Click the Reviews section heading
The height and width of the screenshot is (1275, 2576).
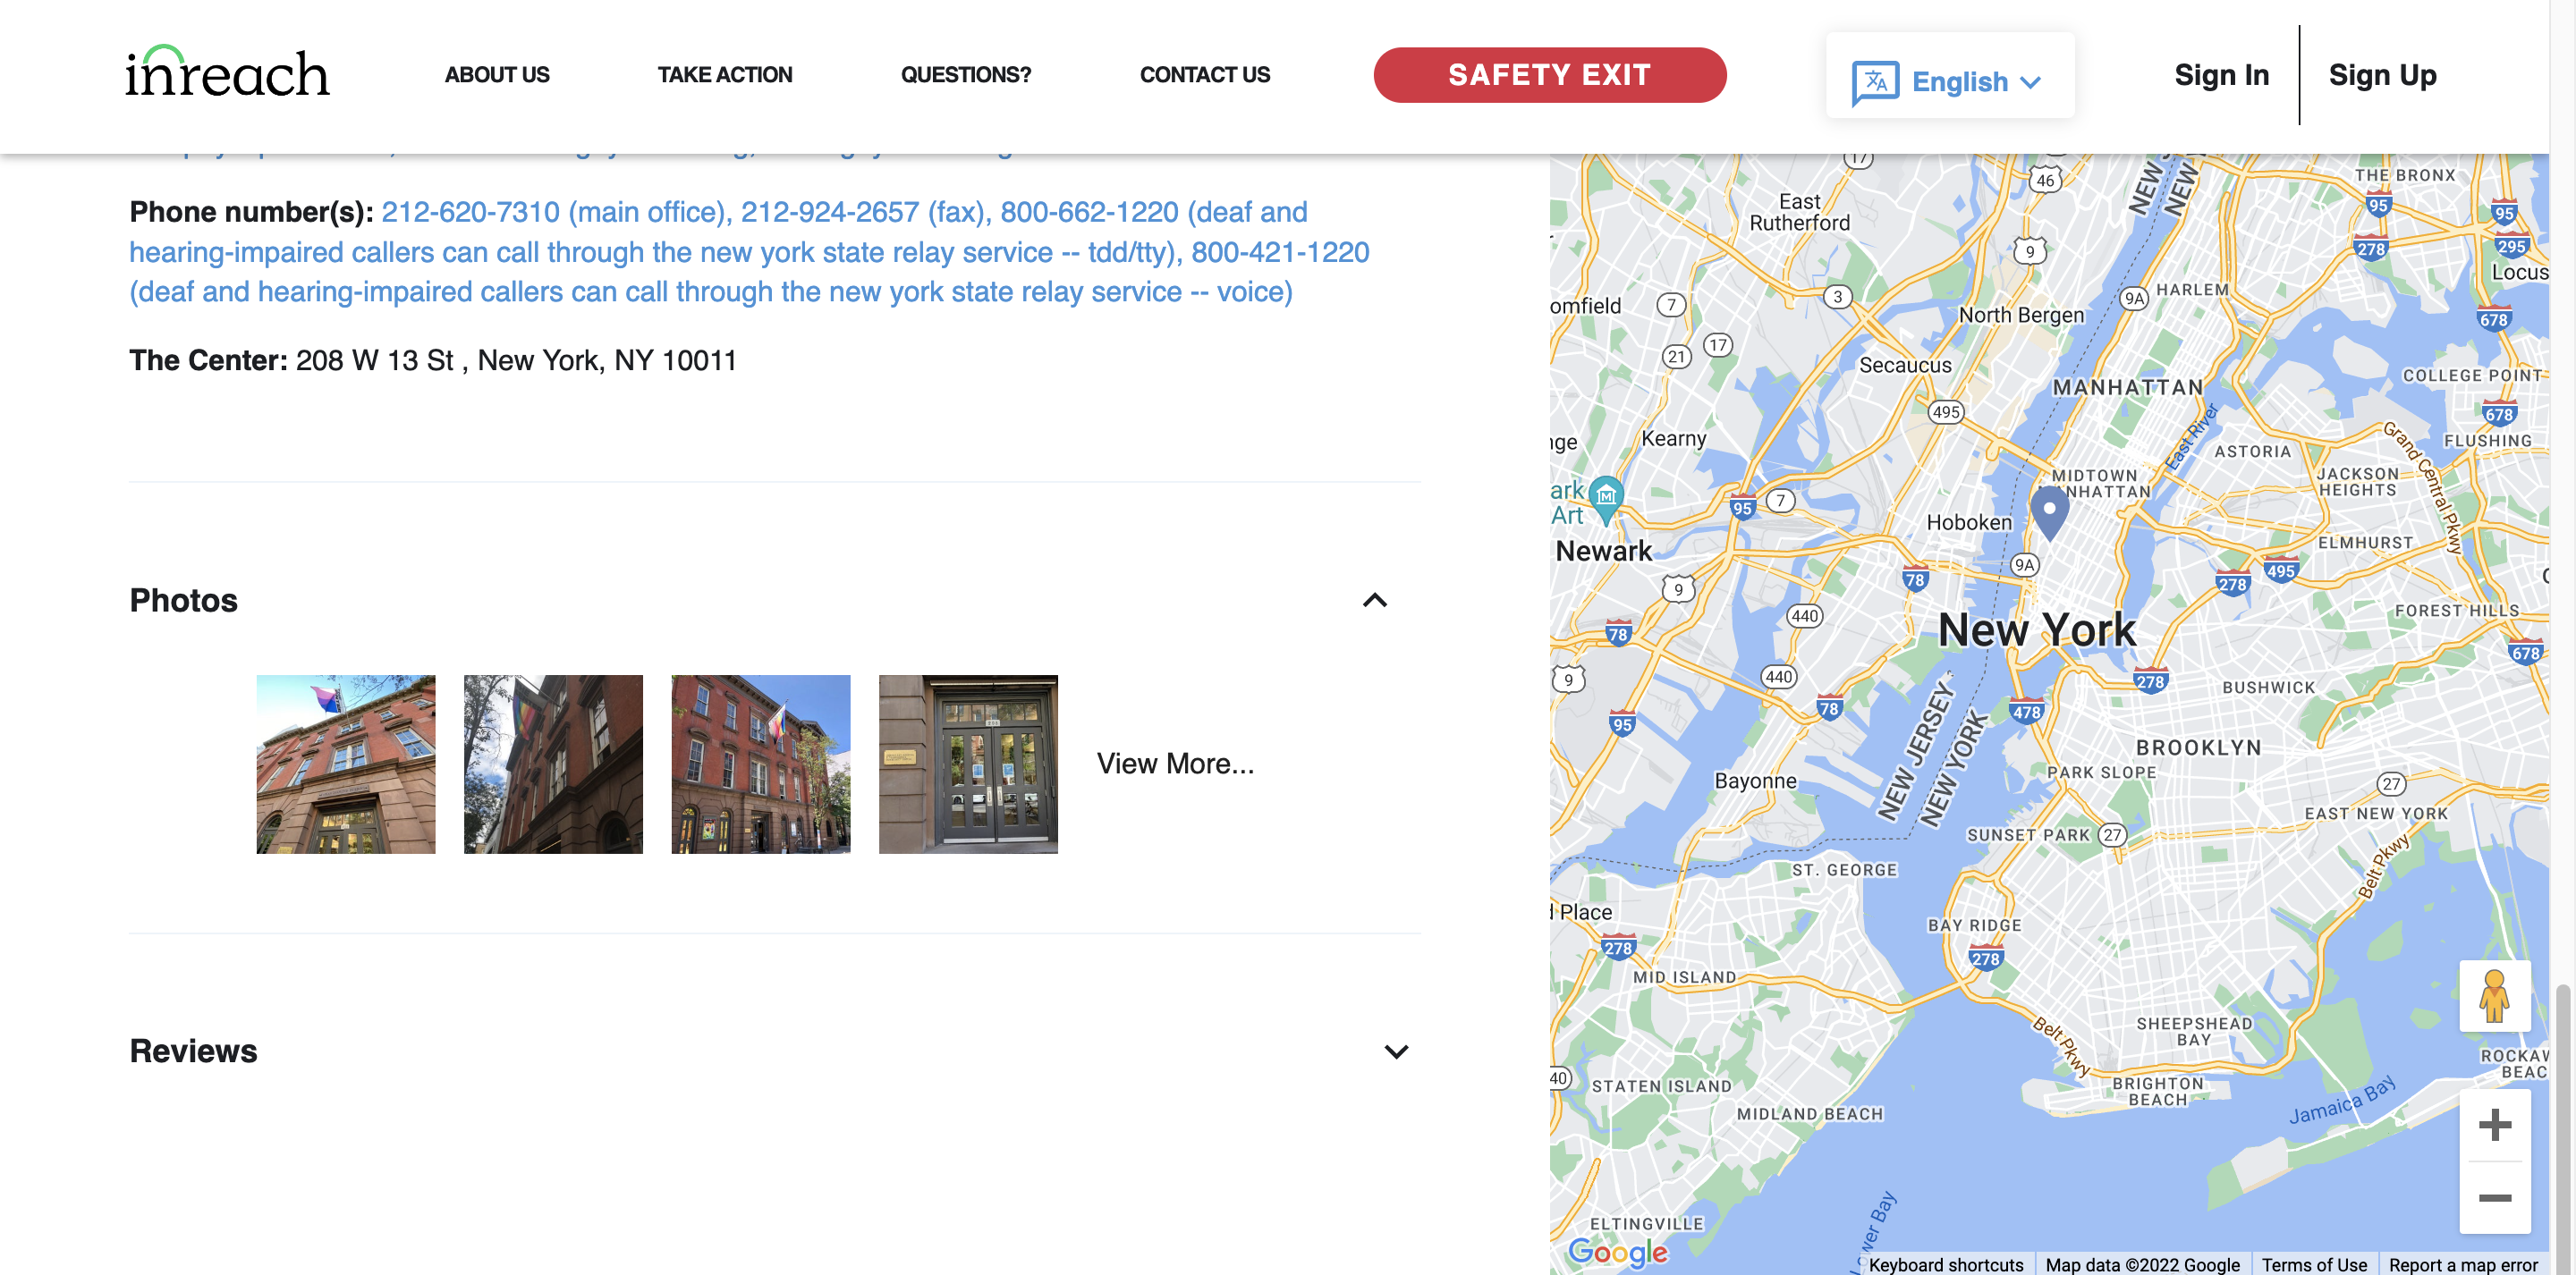point(193,1051)
